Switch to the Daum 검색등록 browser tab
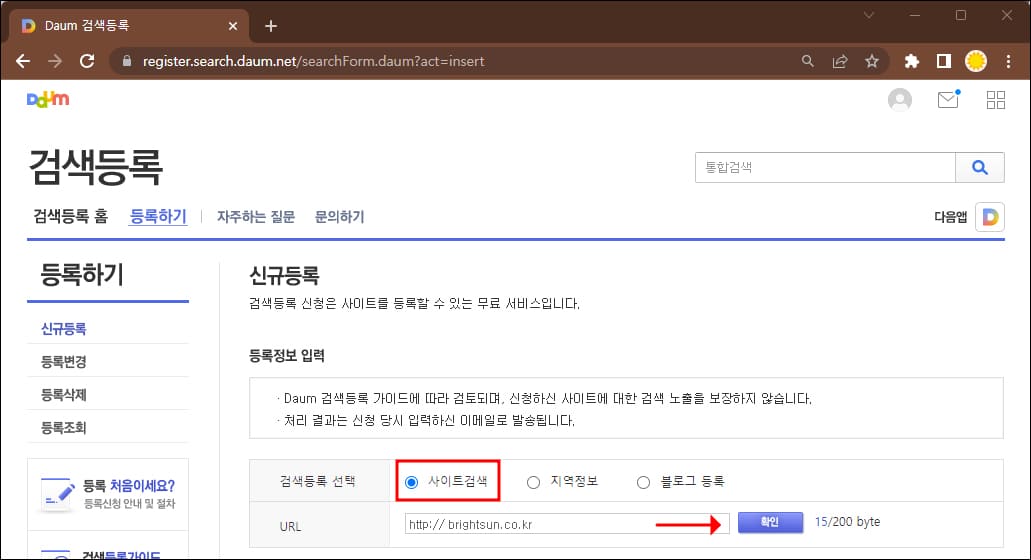The width and height of the screenshot is (1031, 560). 128,26
